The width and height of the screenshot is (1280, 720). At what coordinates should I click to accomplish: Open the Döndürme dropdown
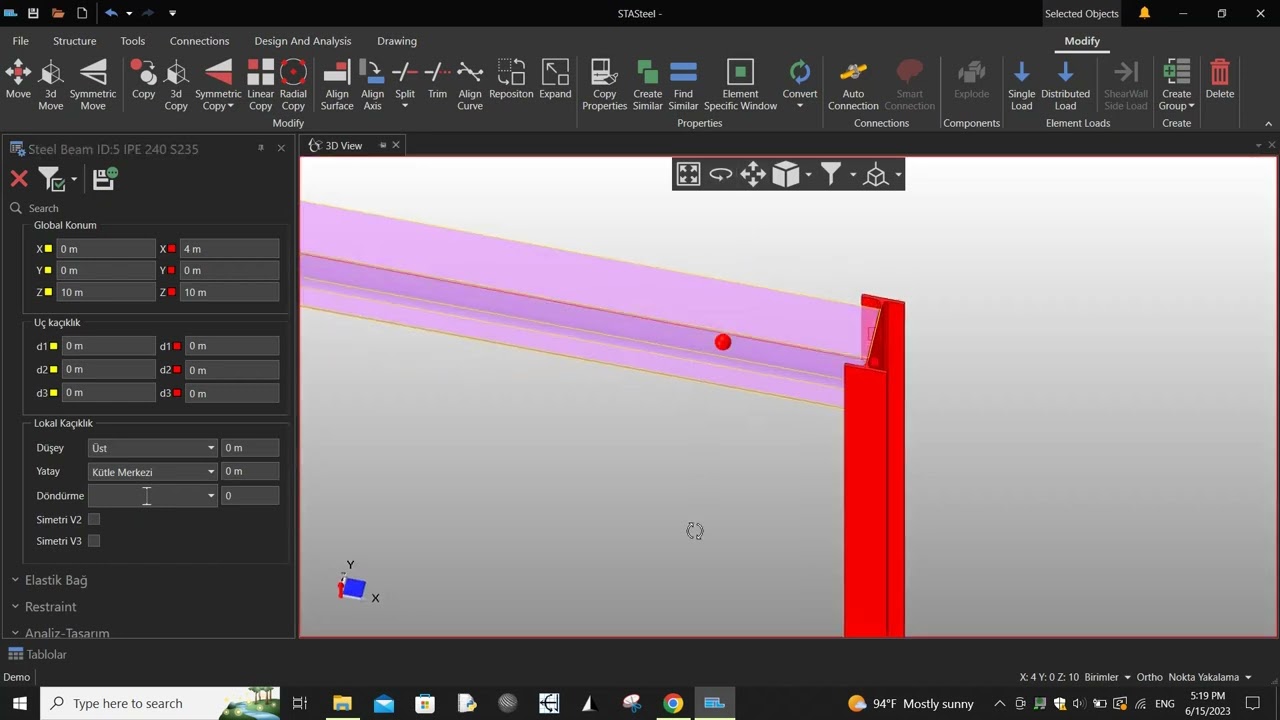152,495
